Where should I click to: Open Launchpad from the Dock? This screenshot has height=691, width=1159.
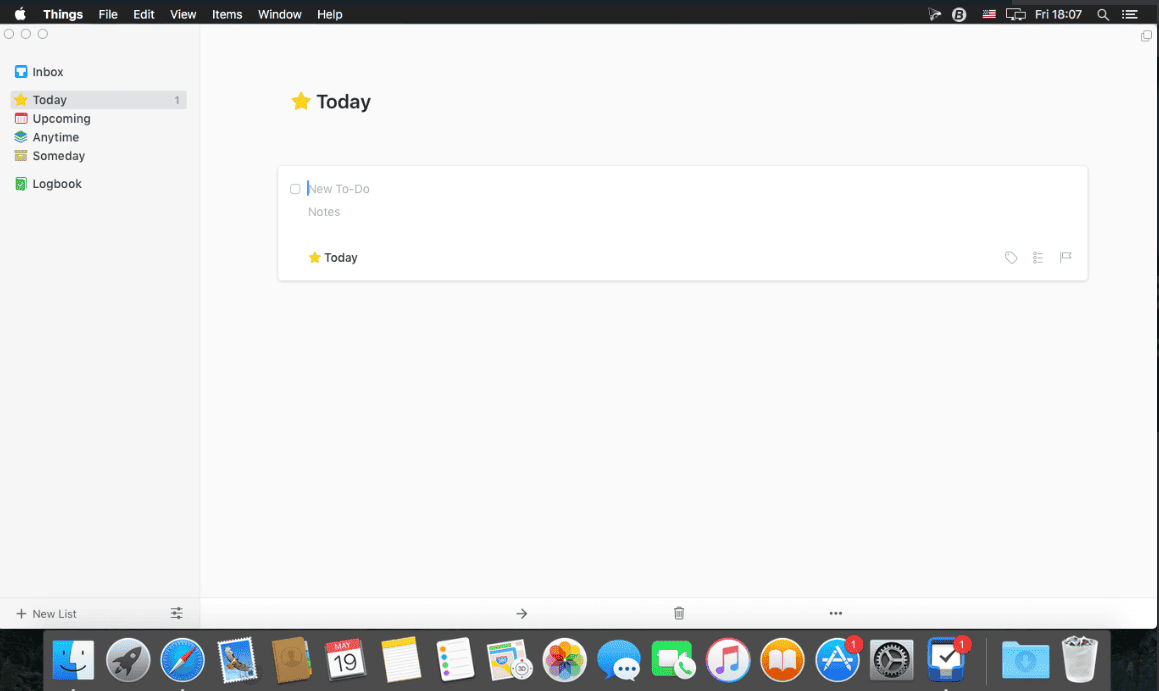point(128,660)
